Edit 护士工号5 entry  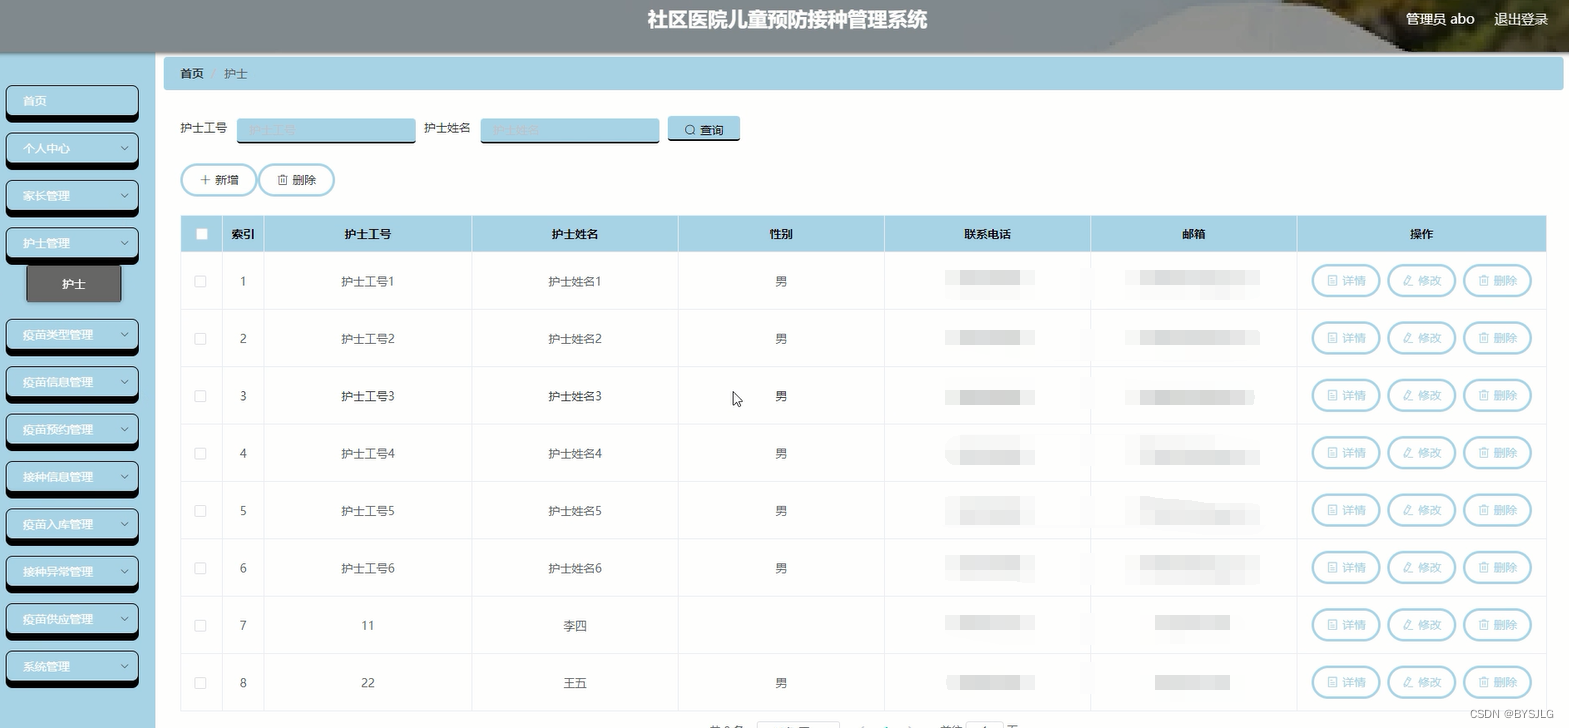pos(1421,510)
